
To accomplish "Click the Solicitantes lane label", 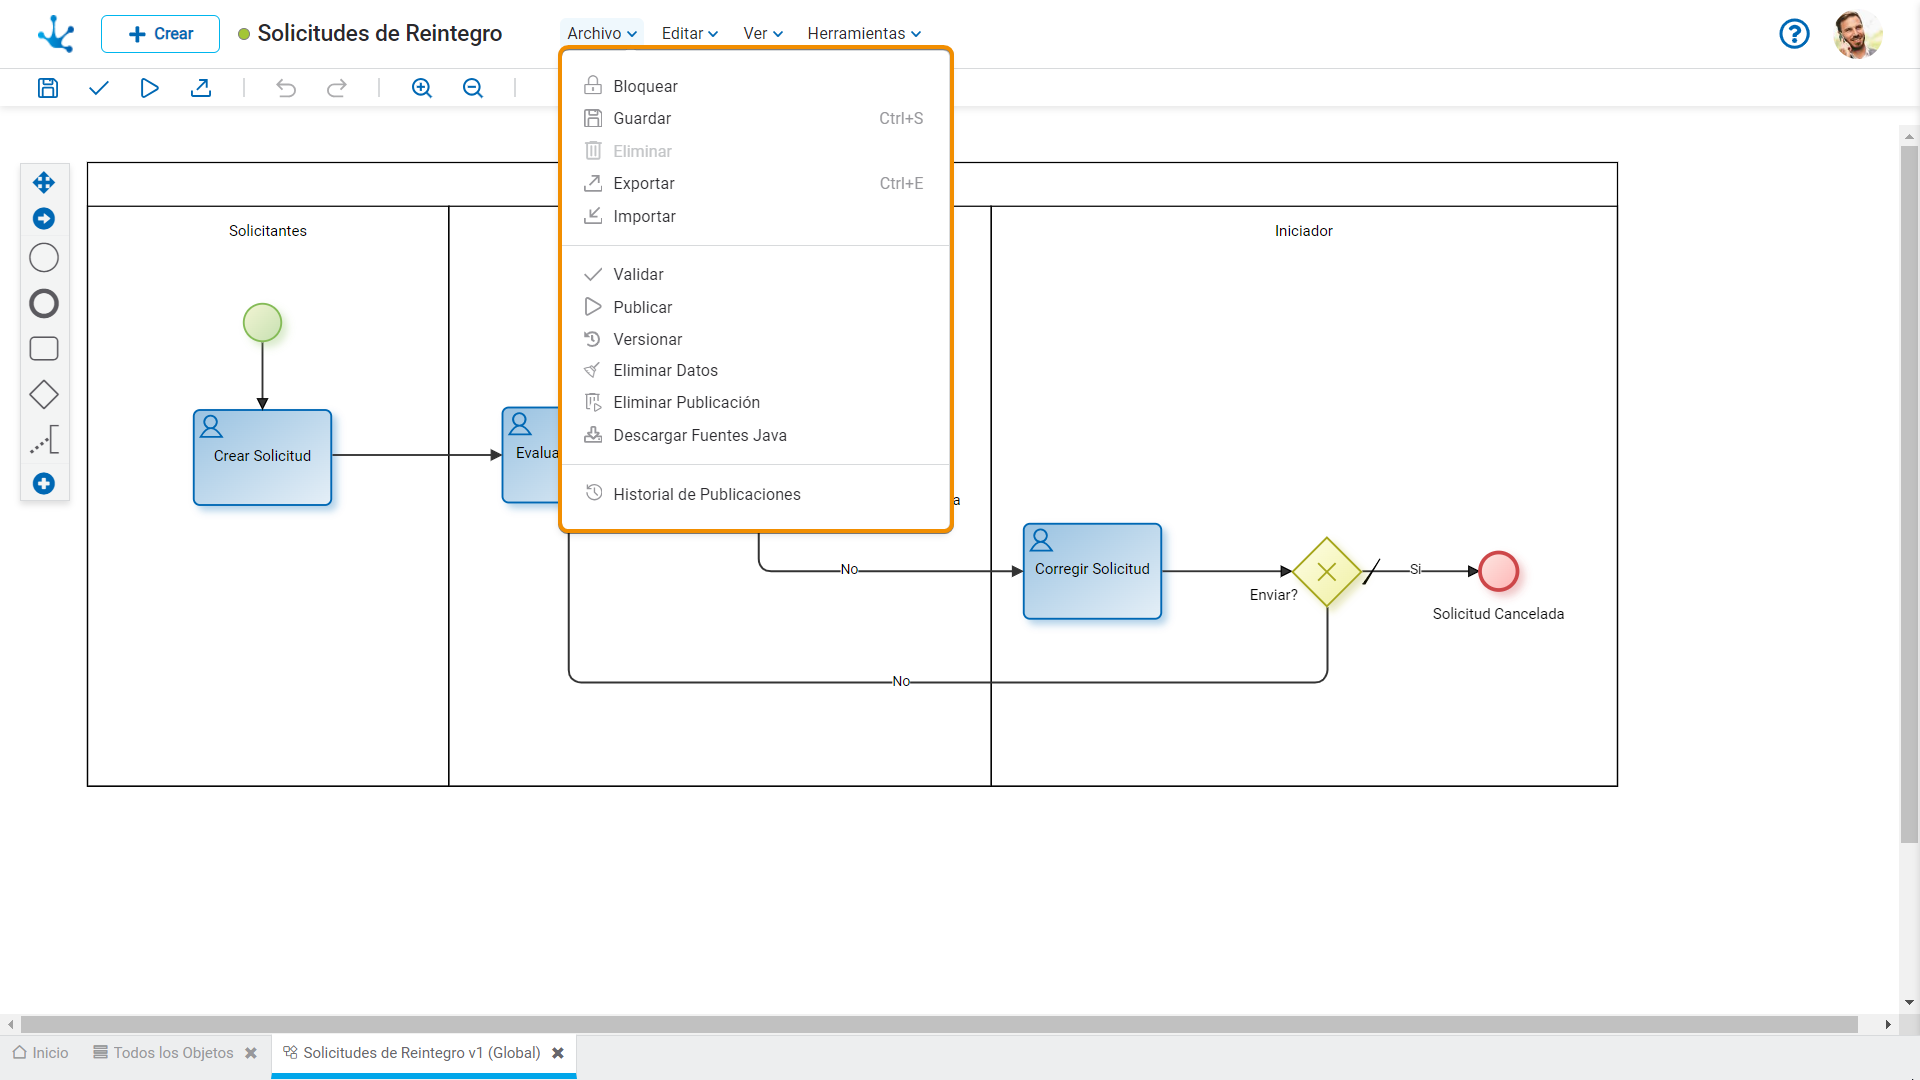I will (x=268, y=231).
